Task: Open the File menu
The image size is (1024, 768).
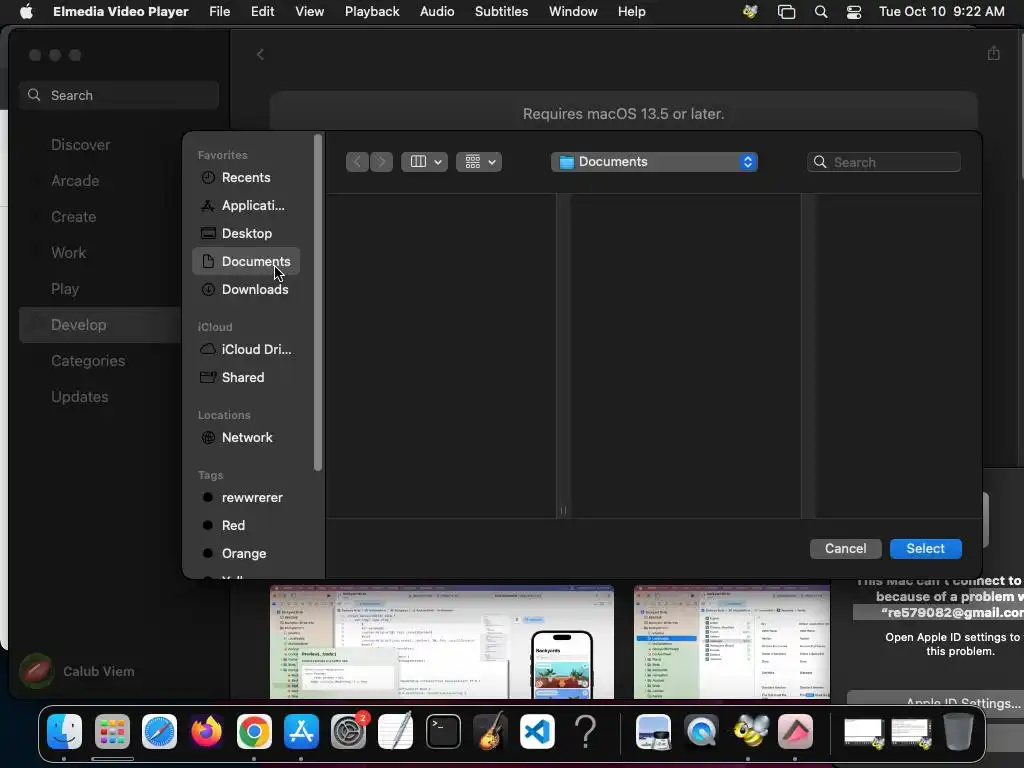Action: coord(219,12)
